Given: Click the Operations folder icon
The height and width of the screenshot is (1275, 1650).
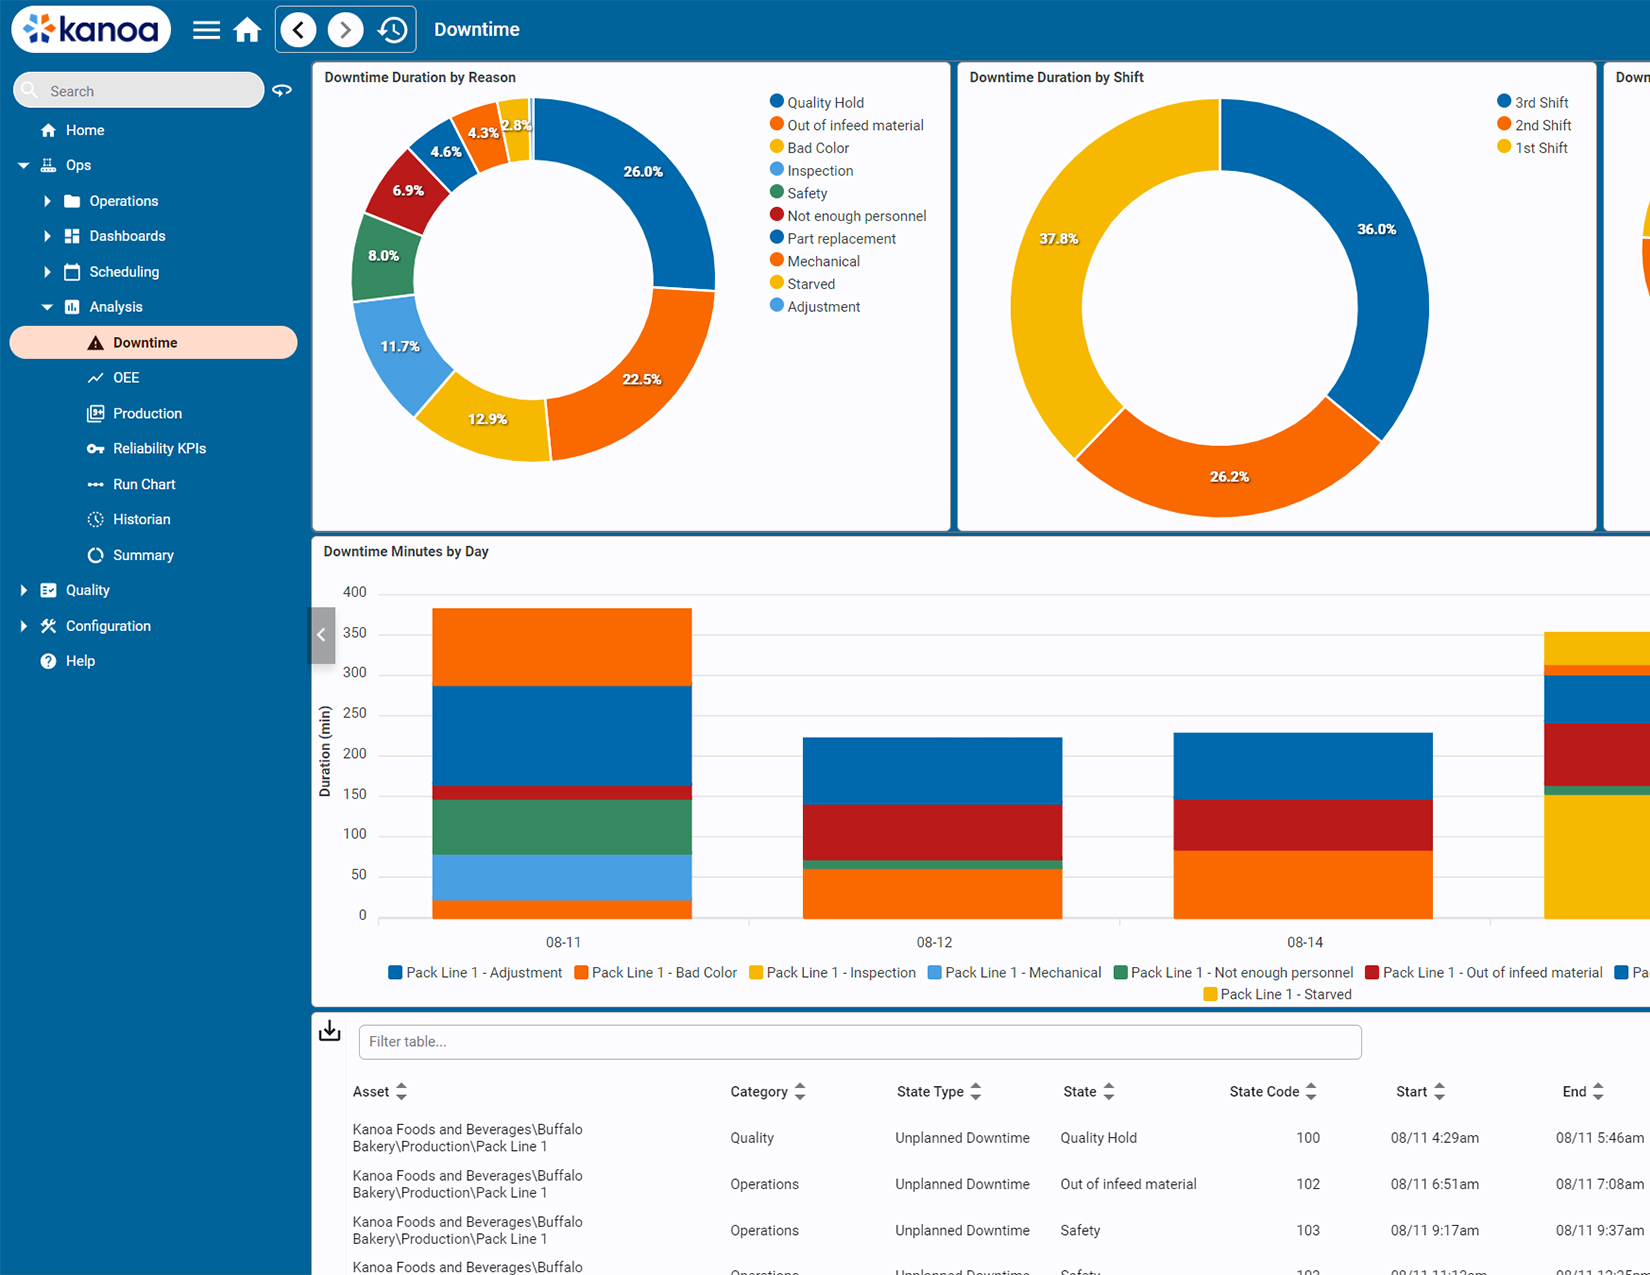Looking at the screenshot, I should tap(72, 201).
